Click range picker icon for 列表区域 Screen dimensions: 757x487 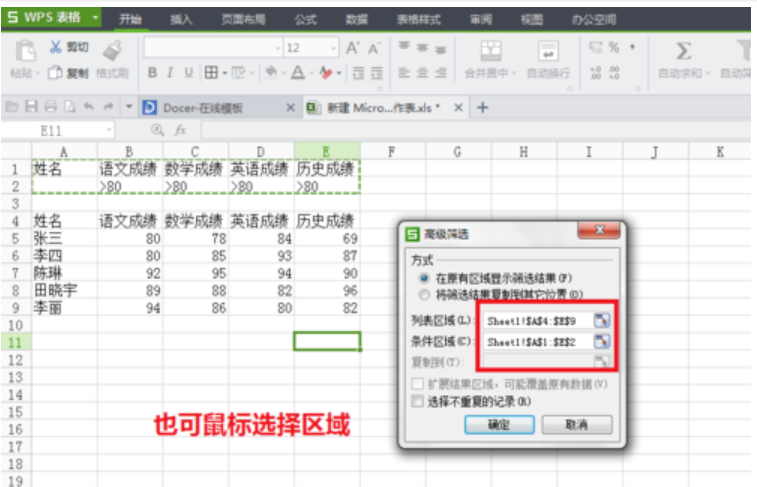(x=601, y=320)
